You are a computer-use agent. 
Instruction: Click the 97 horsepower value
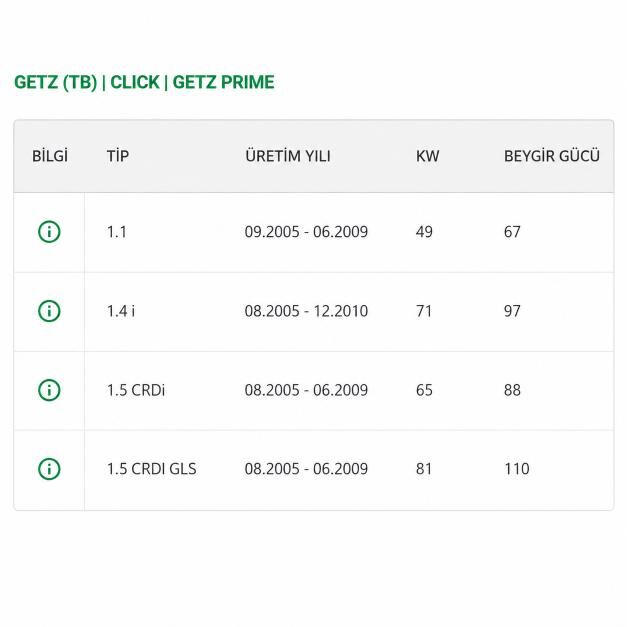click(x=512, y=311)
